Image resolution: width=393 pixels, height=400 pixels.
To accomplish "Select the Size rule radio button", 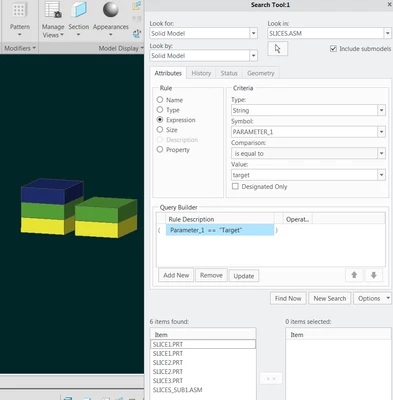I will pyautogui.click(x=160, y=130).
